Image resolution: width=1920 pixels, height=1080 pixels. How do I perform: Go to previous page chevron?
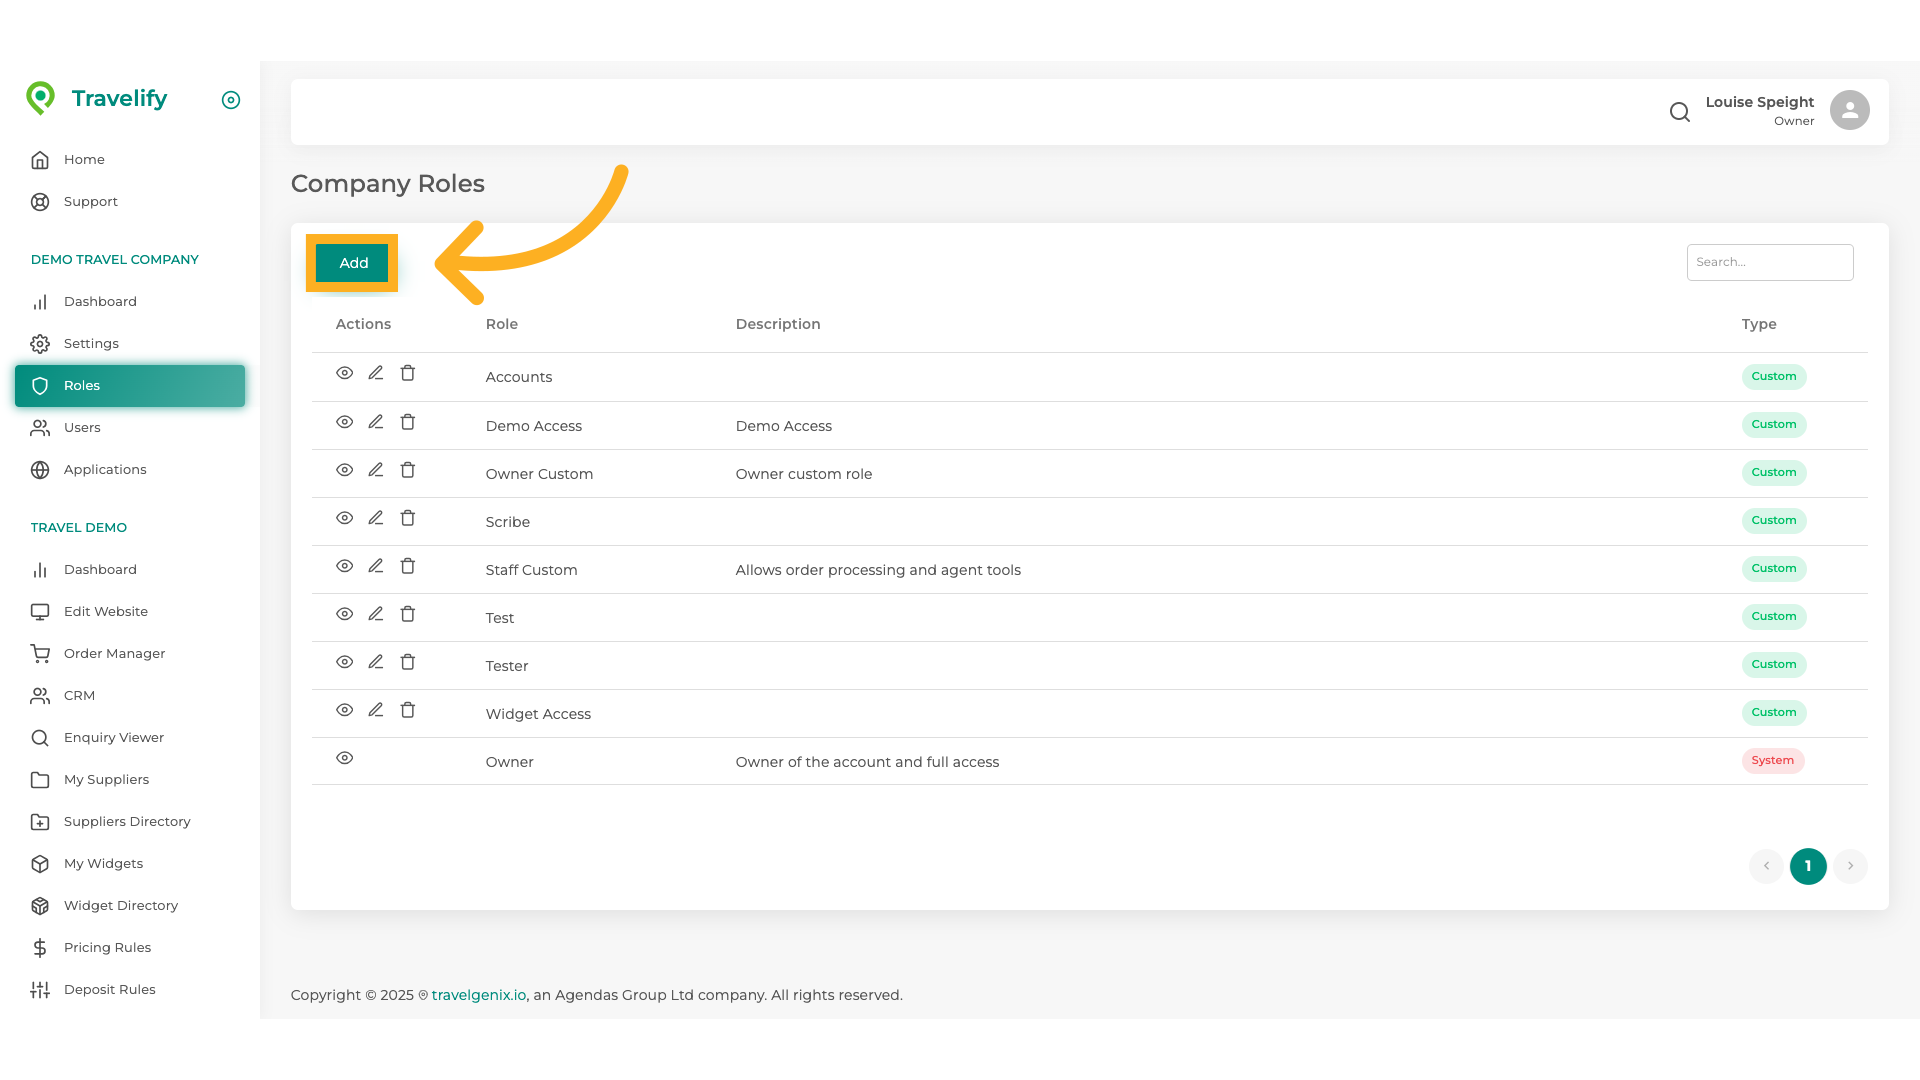[x=1766, y=866]
